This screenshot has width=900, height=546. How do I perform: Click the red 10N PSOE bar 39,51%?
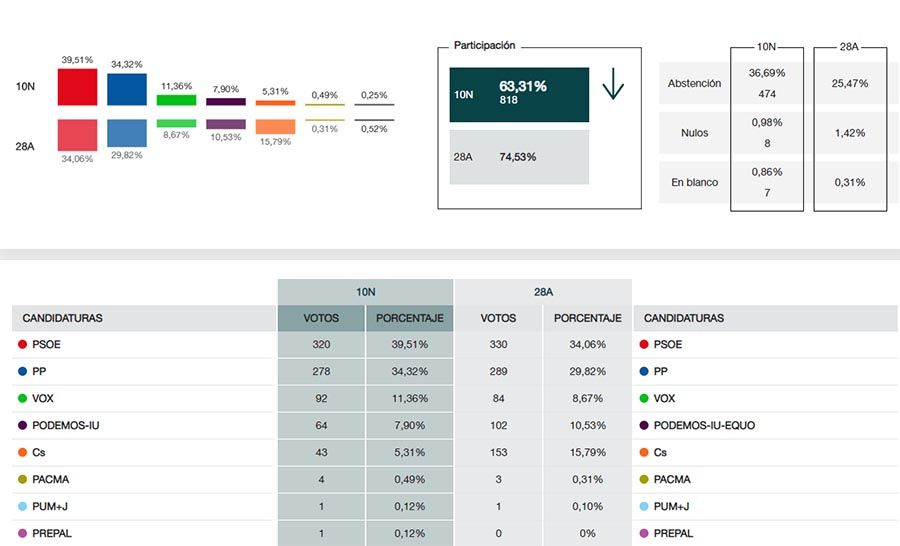pos(77,87)
